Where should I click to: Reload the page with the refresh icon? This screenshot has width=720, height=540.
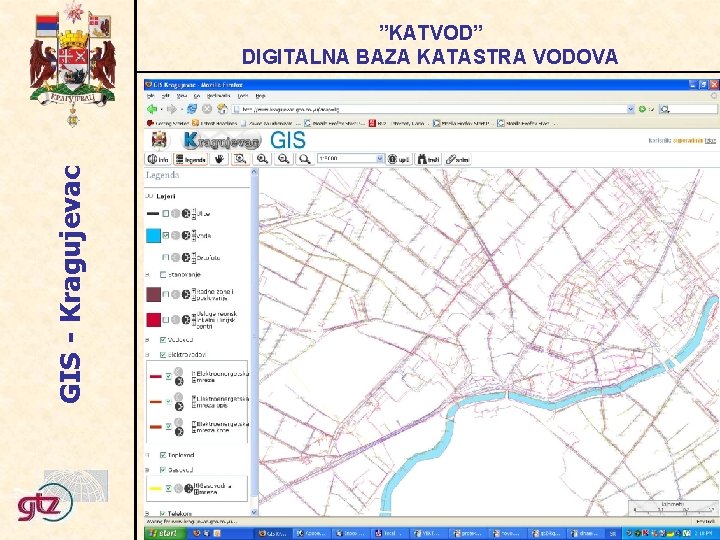192,109
